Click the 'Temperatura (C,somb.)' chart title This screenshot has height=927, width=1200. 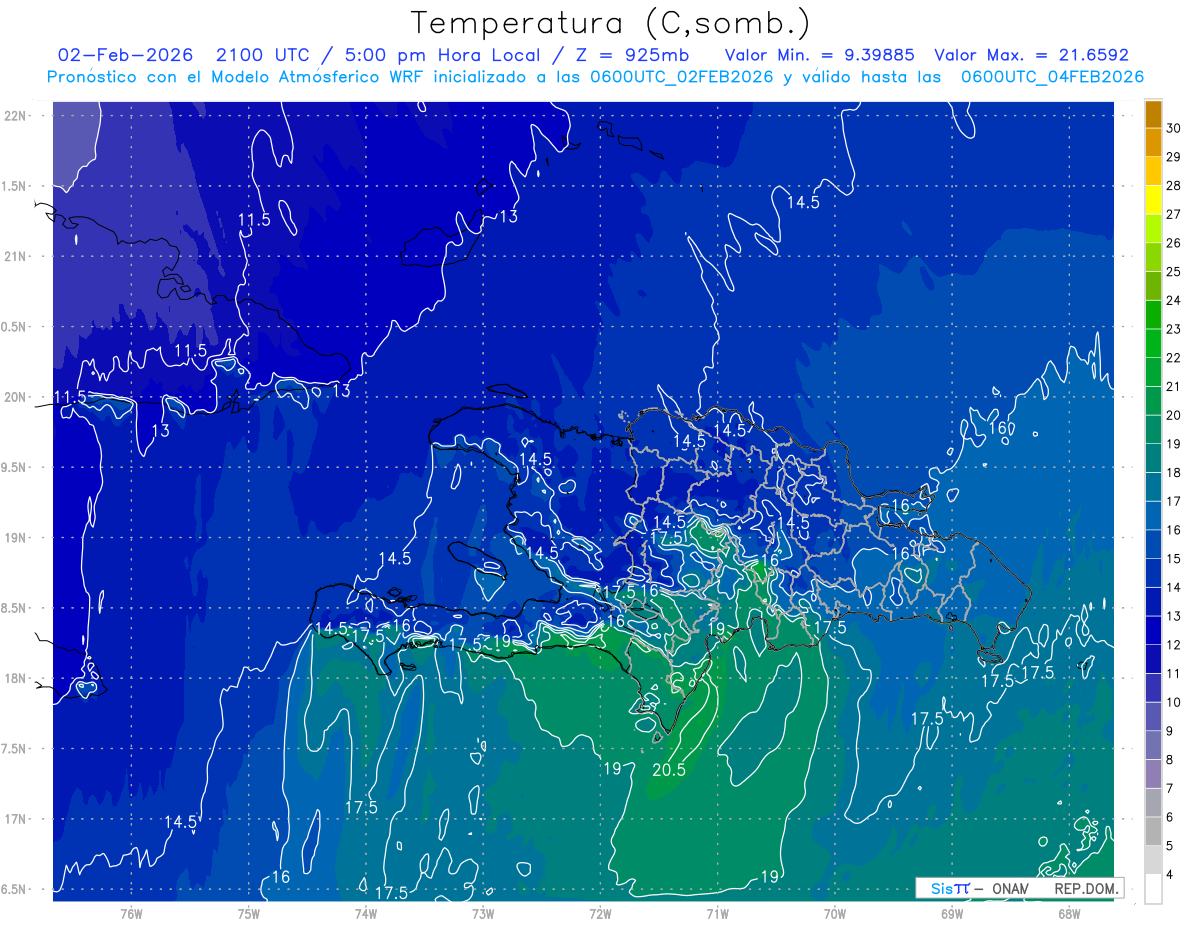click(611, 23)
